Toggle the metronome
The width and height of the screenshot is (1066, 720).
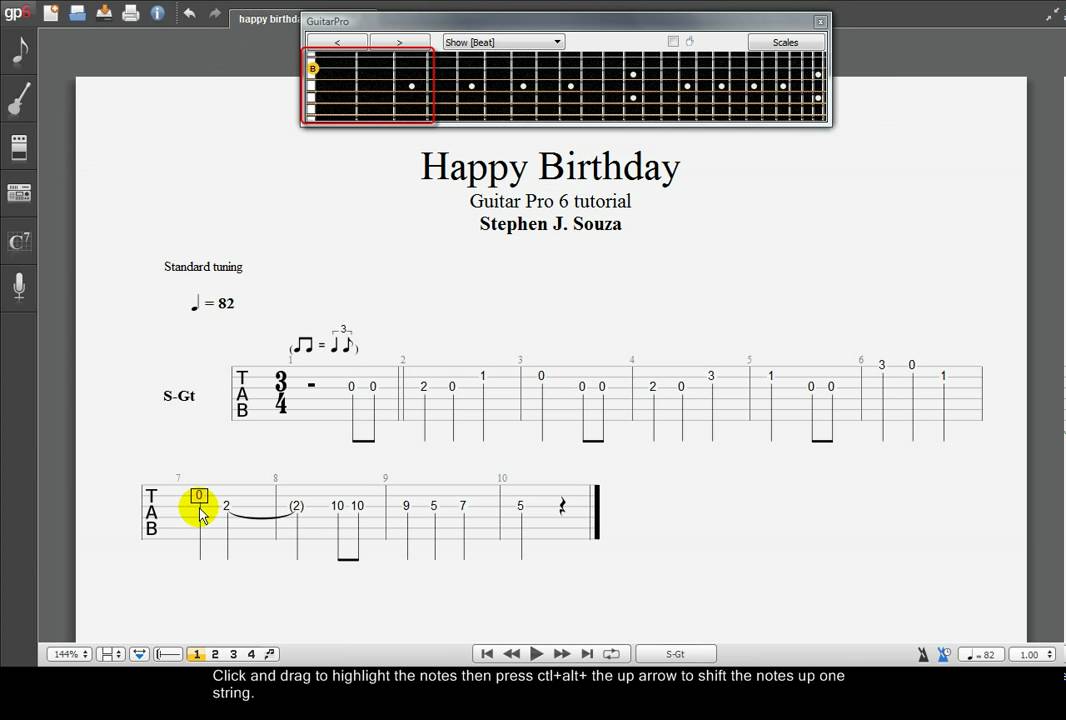point(923,654)
